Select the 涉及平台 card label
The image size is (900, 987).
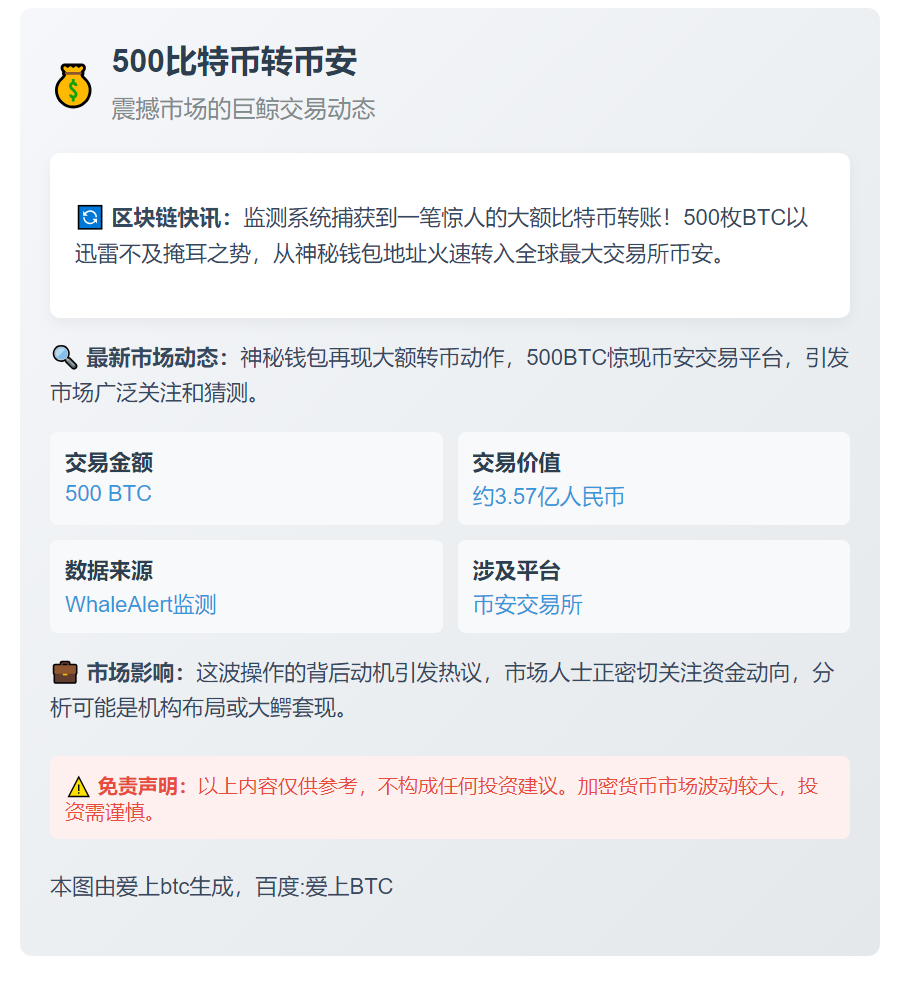(516, 570)
